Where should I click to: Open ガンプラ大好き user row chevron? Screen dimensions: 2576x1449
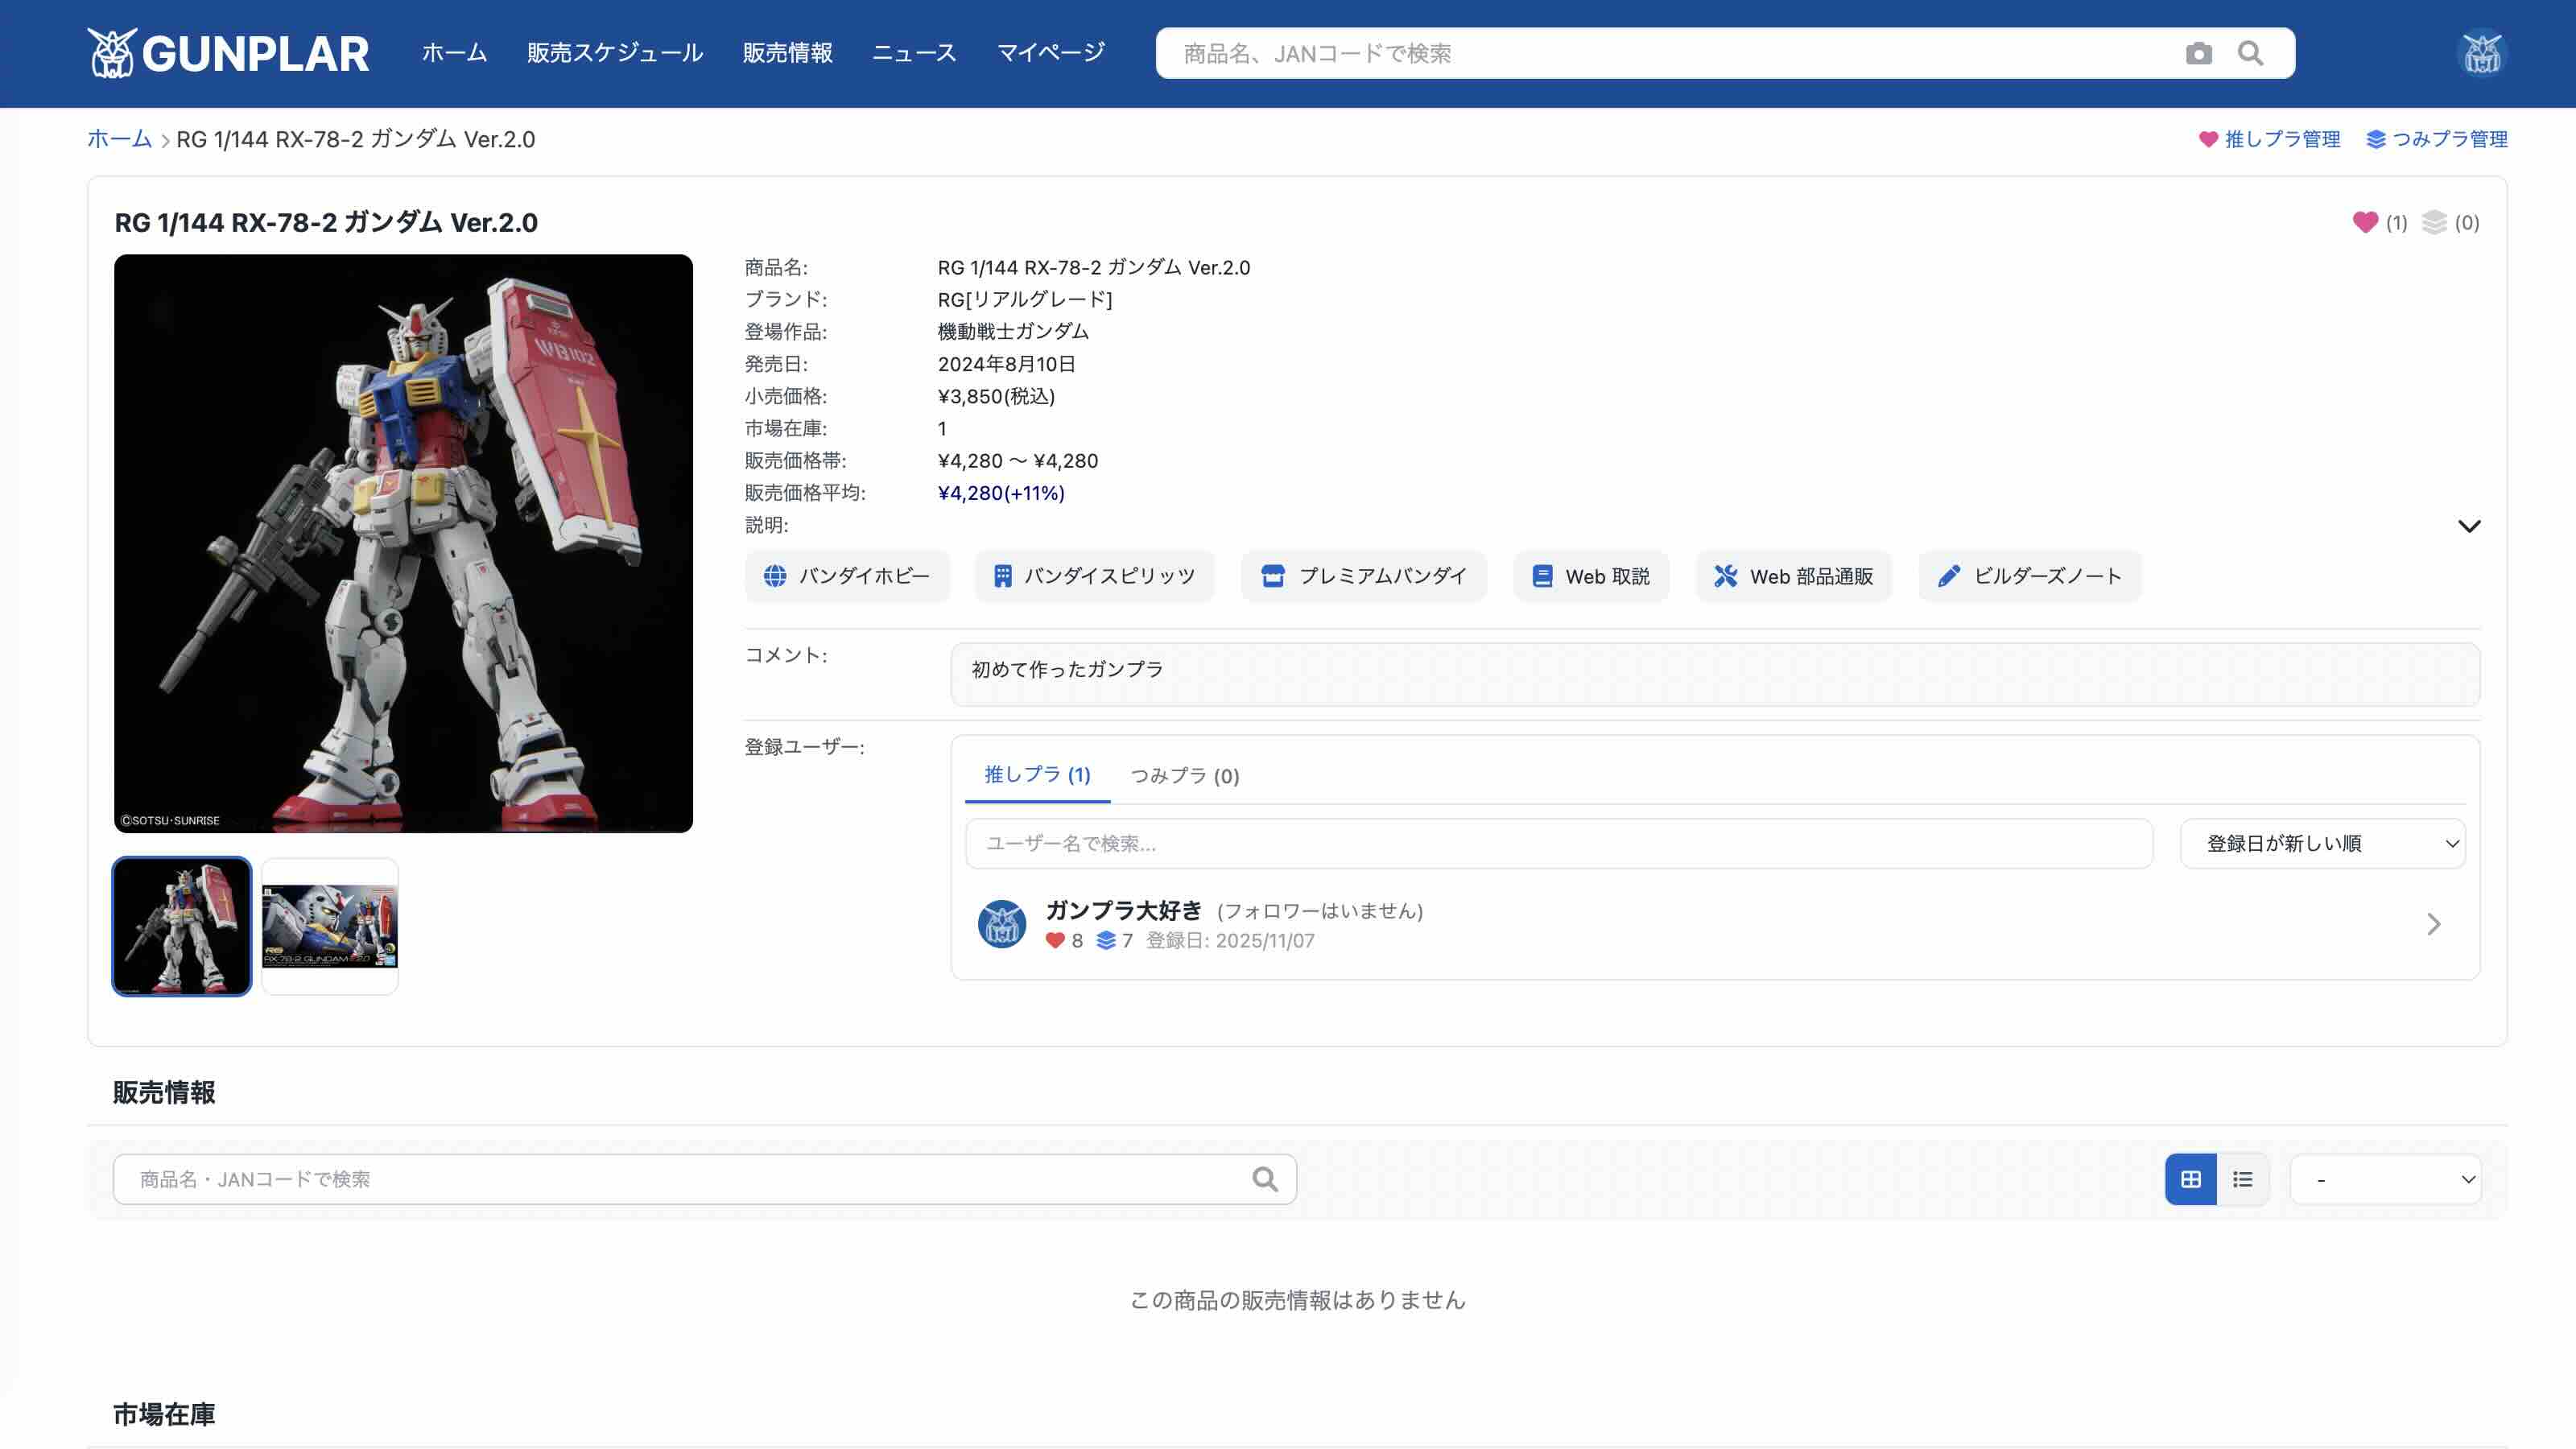click(2433, 924)
